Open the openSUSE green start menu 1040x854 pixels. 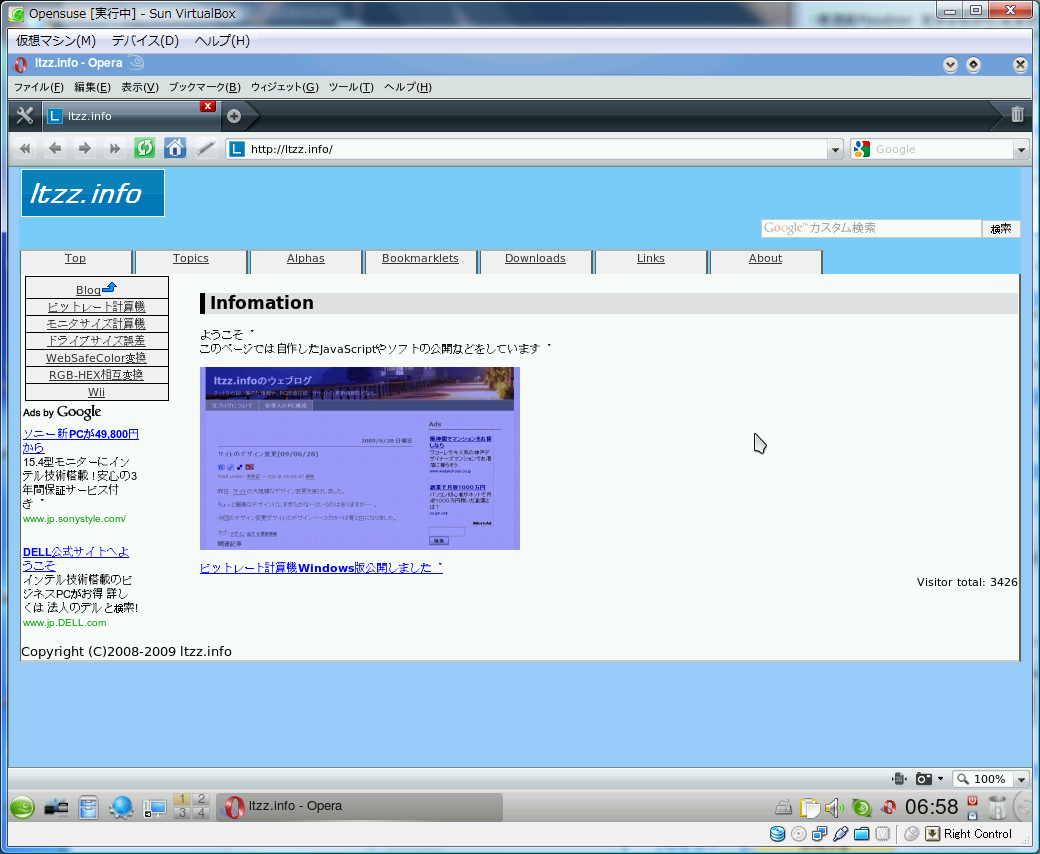(x=23, y=808)
